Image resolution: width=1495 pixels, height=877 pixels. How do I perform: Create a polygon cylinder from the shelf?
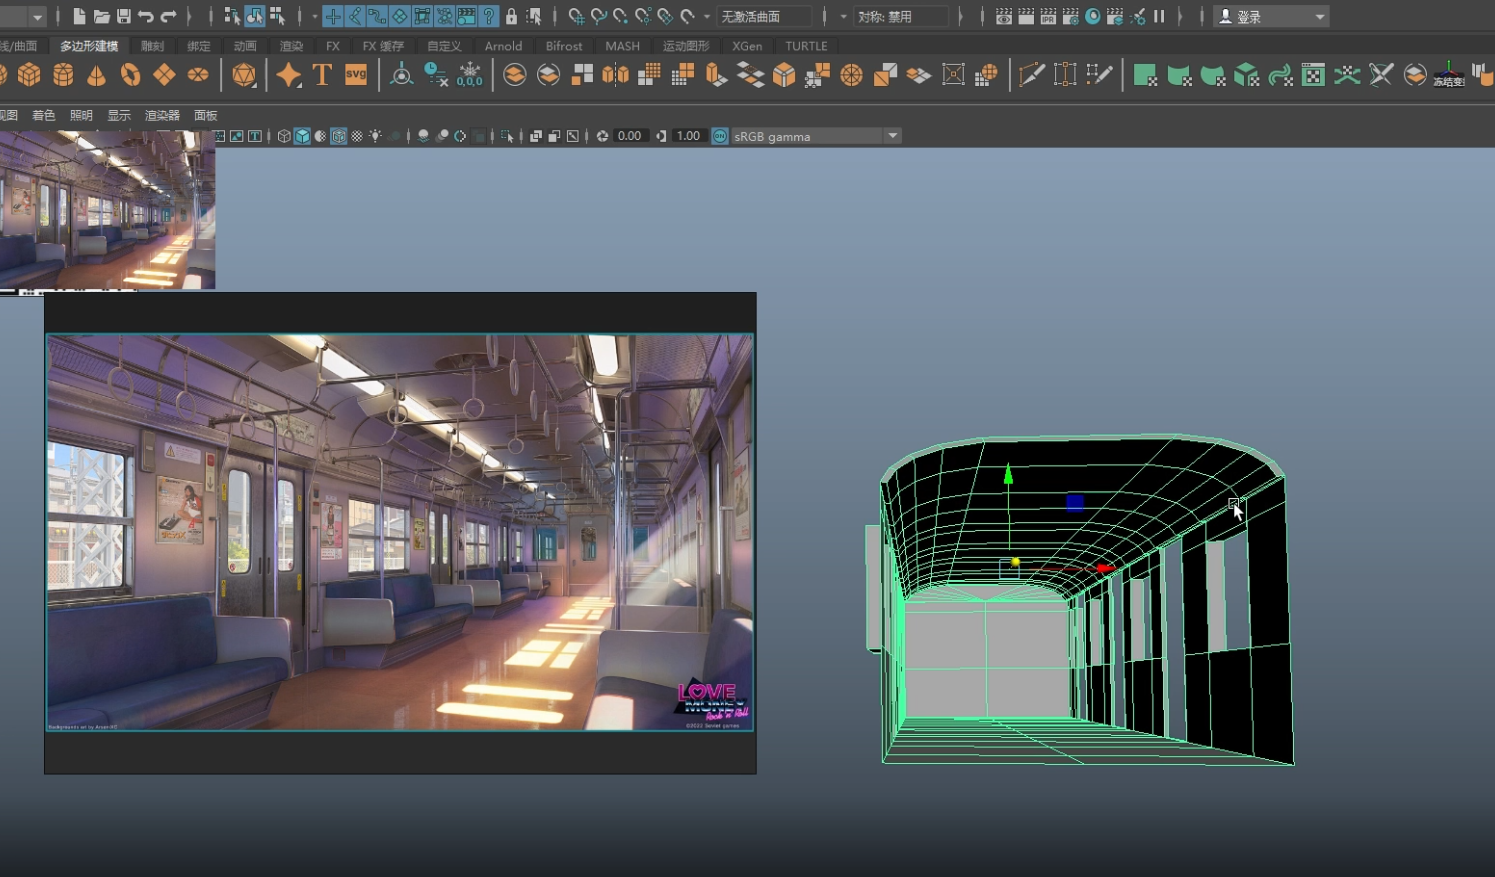point(63,75)
